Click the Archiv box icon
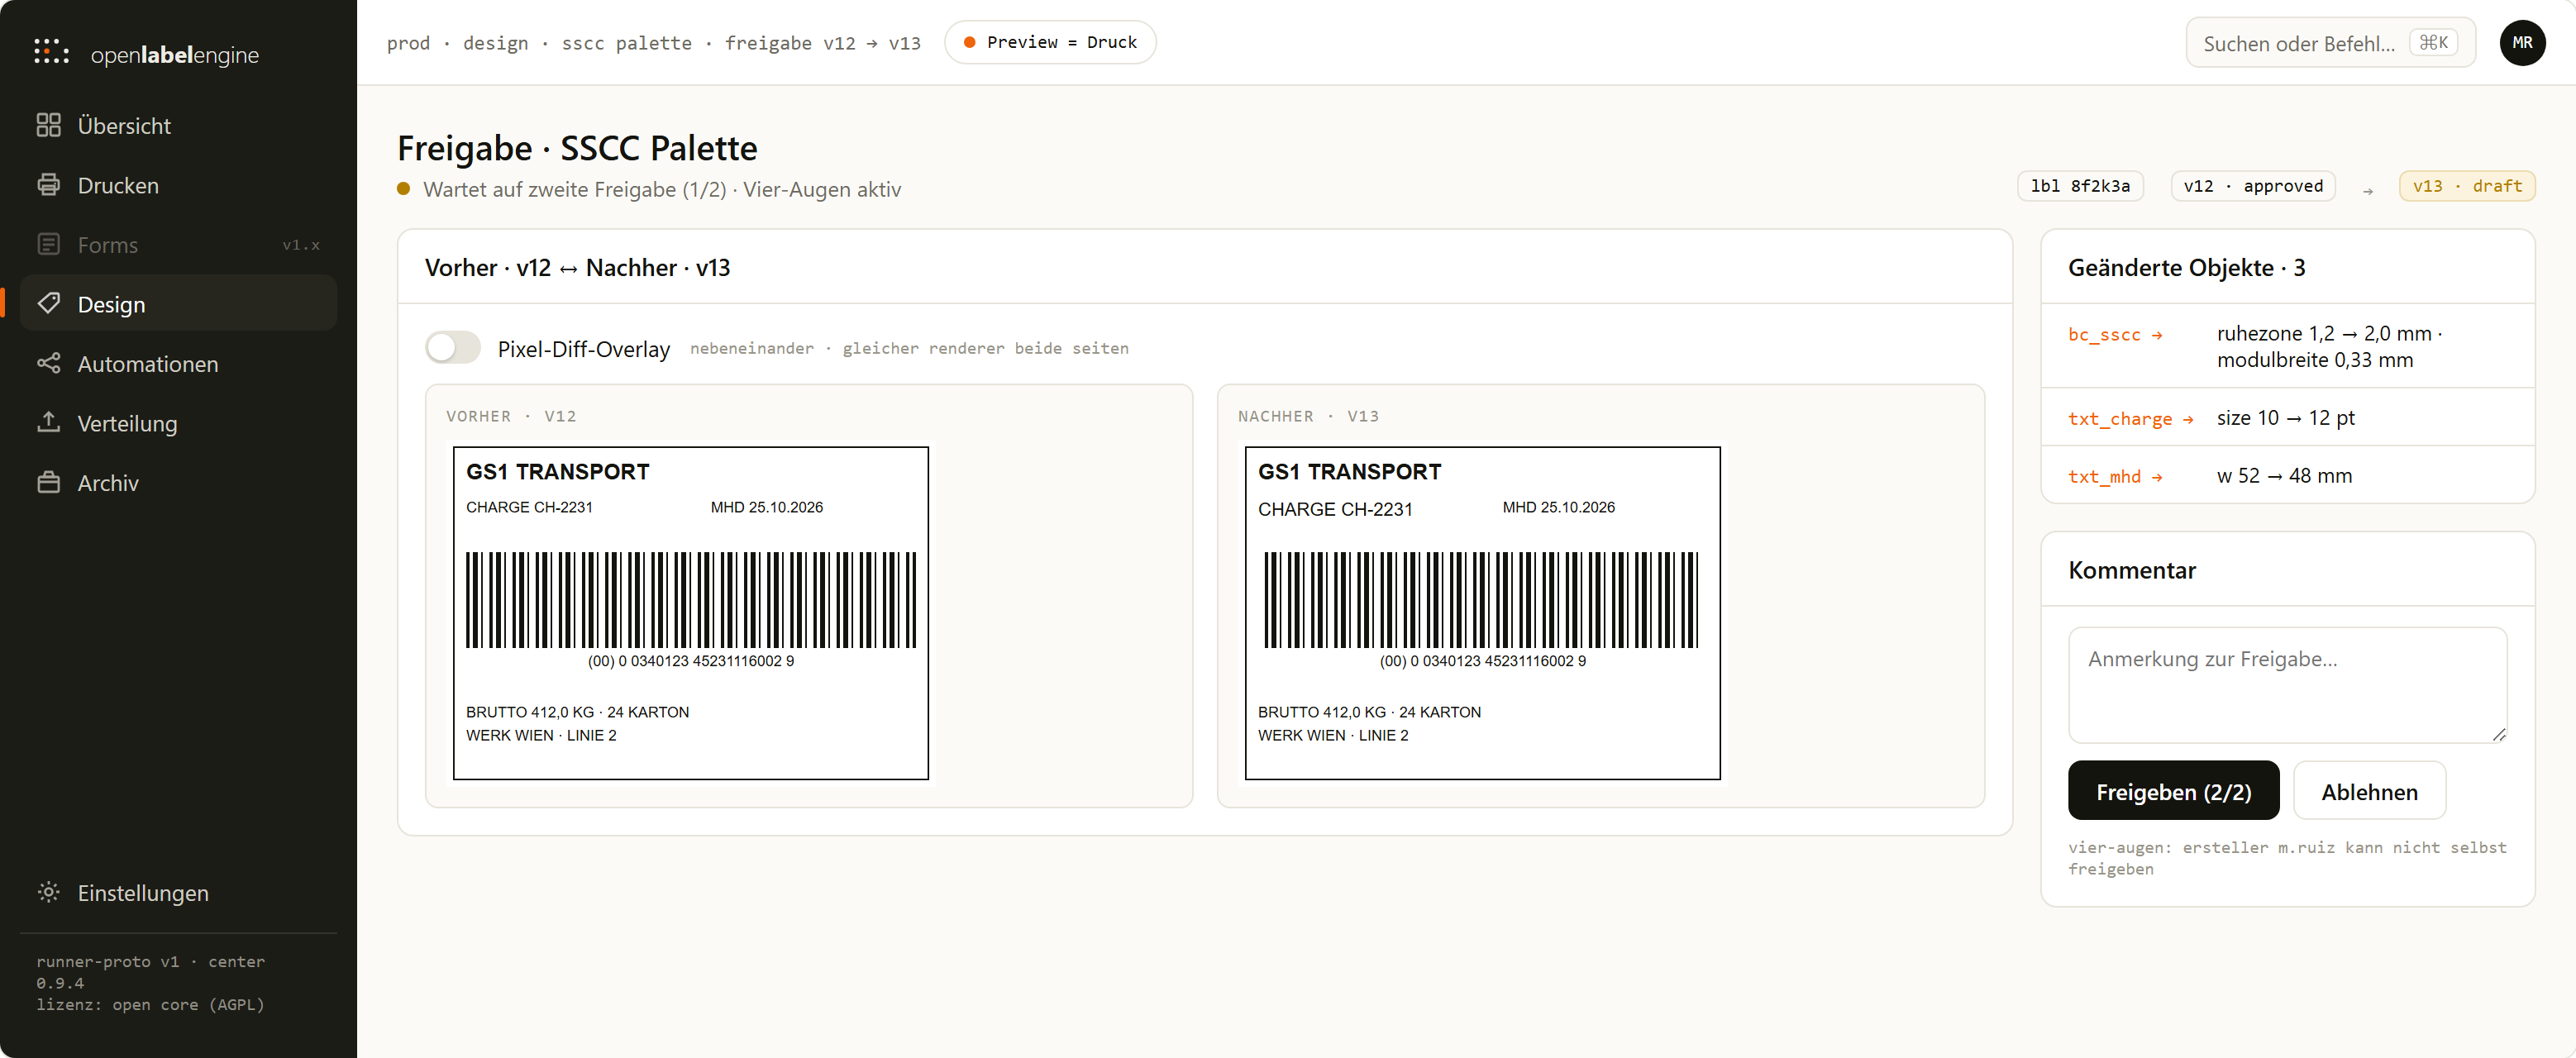Viewport: 2576px width, 1058px height. [x=48, y=482]
